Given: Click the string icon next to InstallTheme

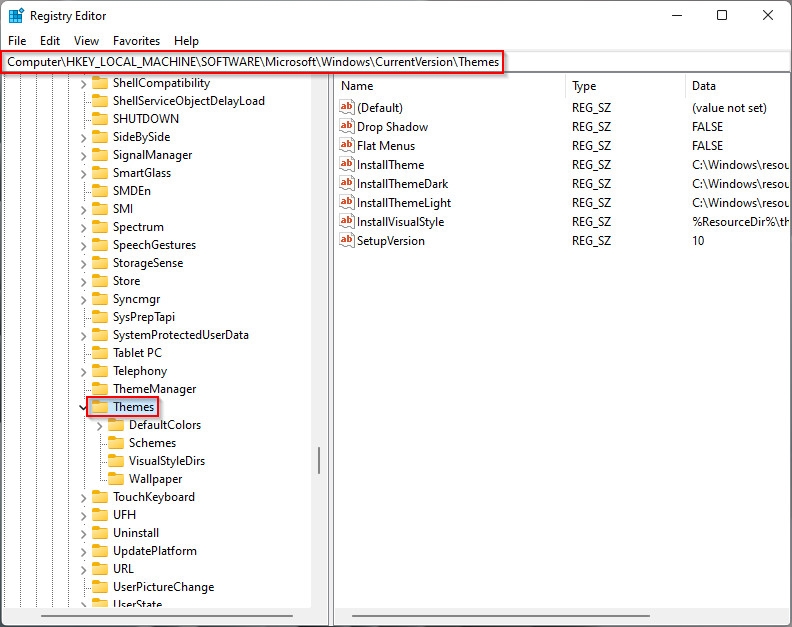Looking at the screenshot, I should pyautogui.click(x=346, y=164).
